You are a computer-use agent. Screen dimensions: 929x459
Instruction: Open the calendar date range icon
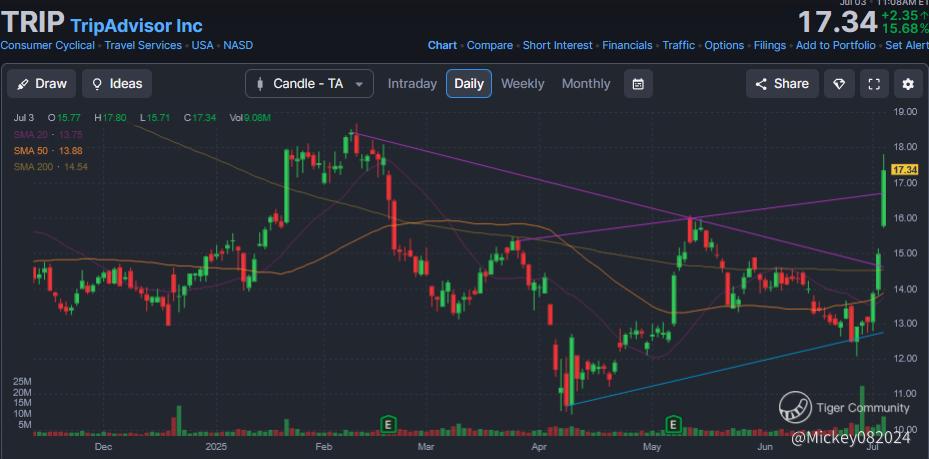pos(638,84)
